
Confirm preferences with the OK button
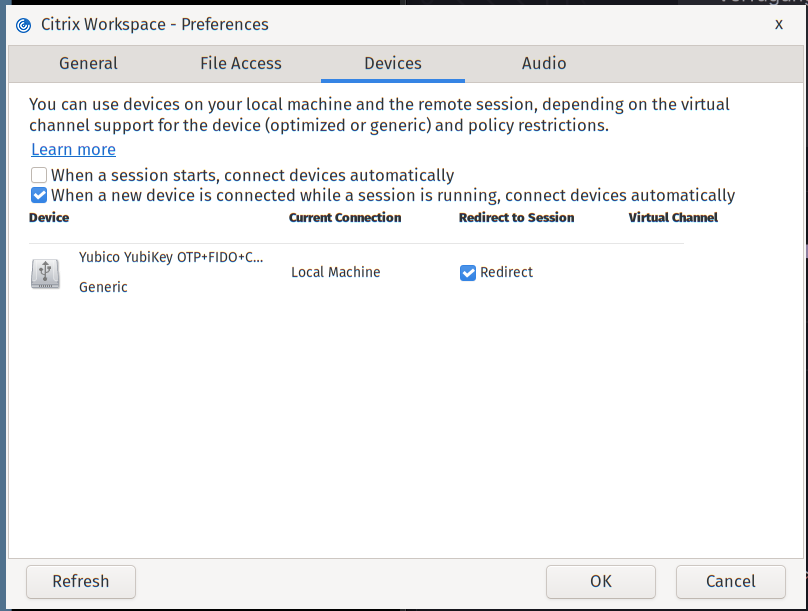pos(601,582)
